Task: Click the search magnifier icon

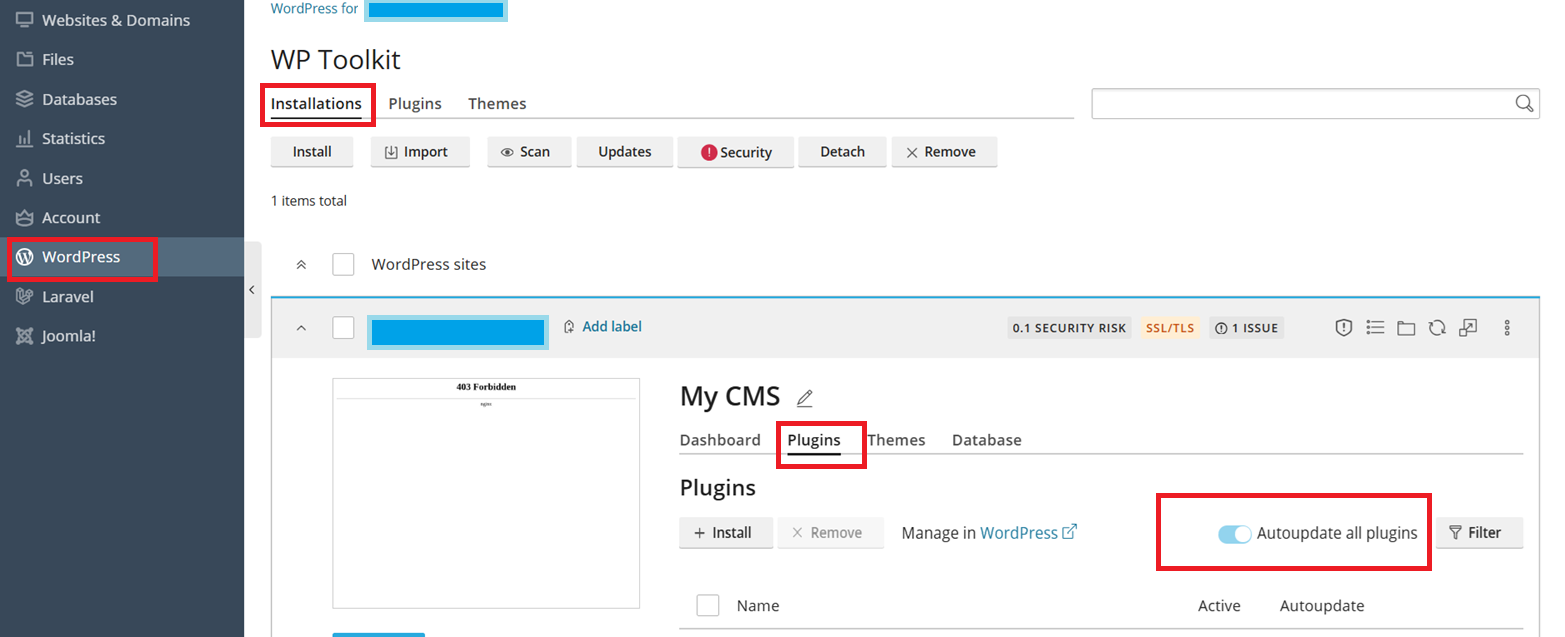Action: (1524, 104)
